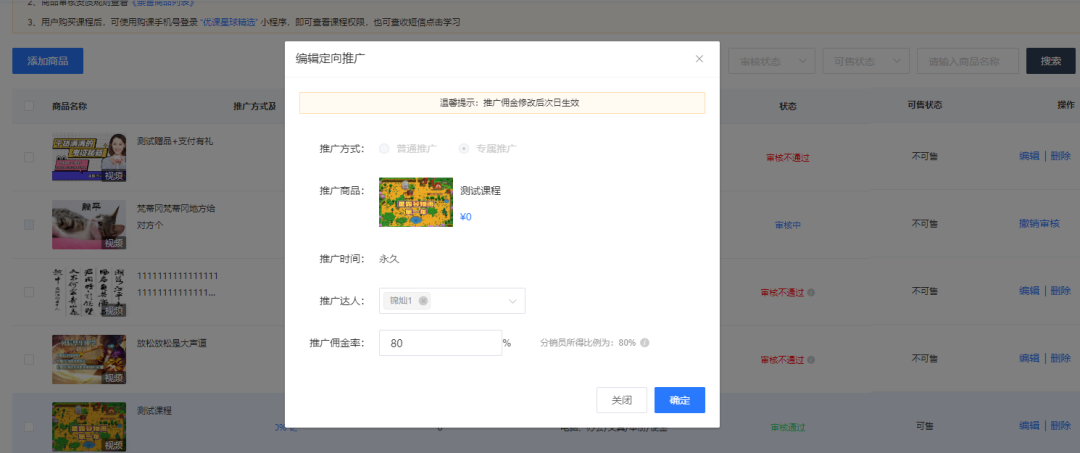The image size is (1080, 453).
Task: Click the 测试课程 product thumbnail in dialog
Action: (415, 203)
